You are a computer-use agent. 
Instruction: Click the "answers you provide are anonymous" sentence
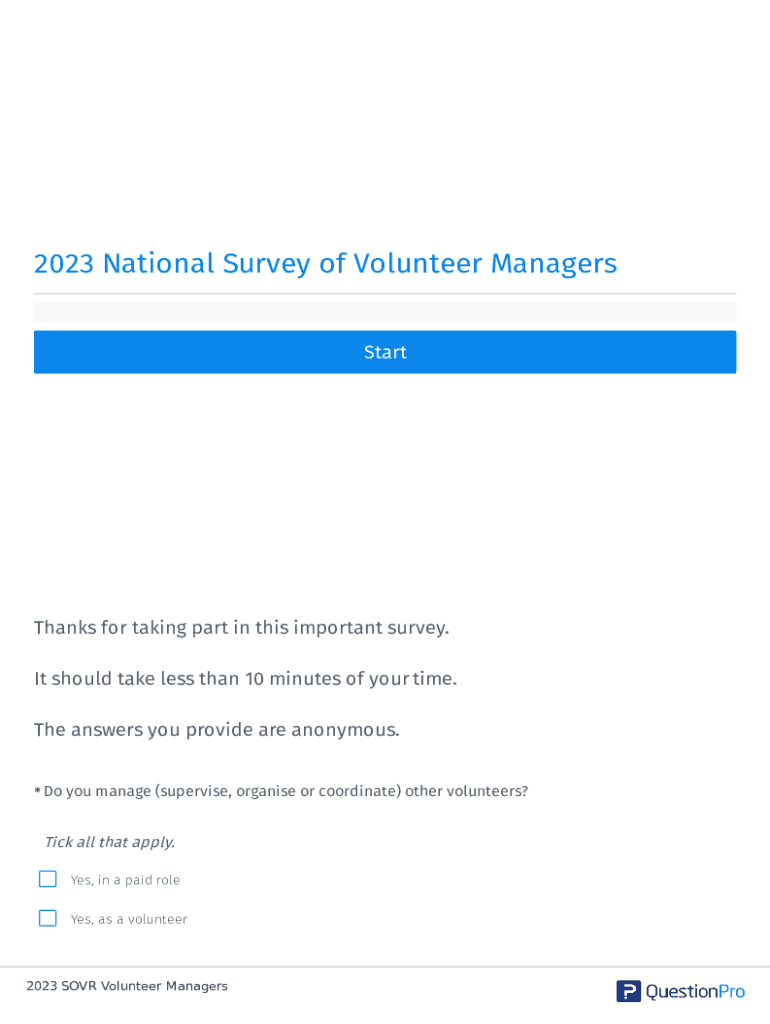pos(217,729)
